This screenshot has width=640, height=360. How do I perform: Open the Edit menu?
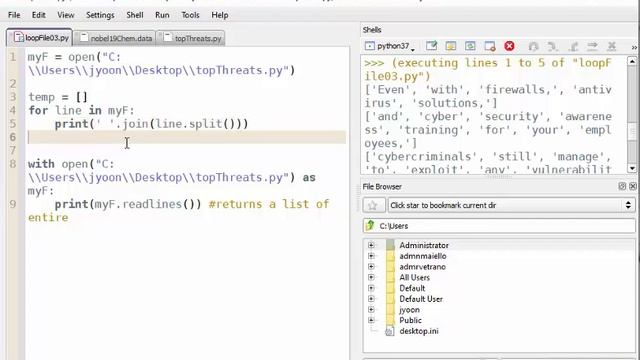[x=38, y=15]
